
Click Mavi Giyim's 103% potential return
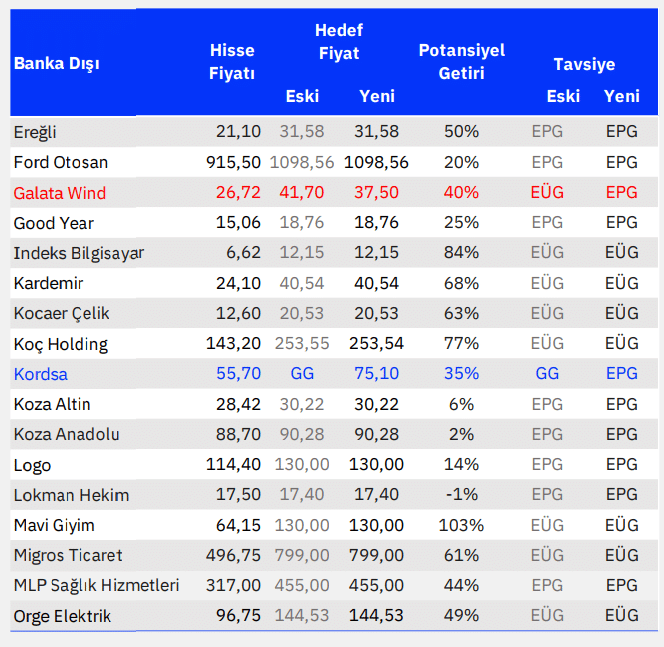coord(461,525)
